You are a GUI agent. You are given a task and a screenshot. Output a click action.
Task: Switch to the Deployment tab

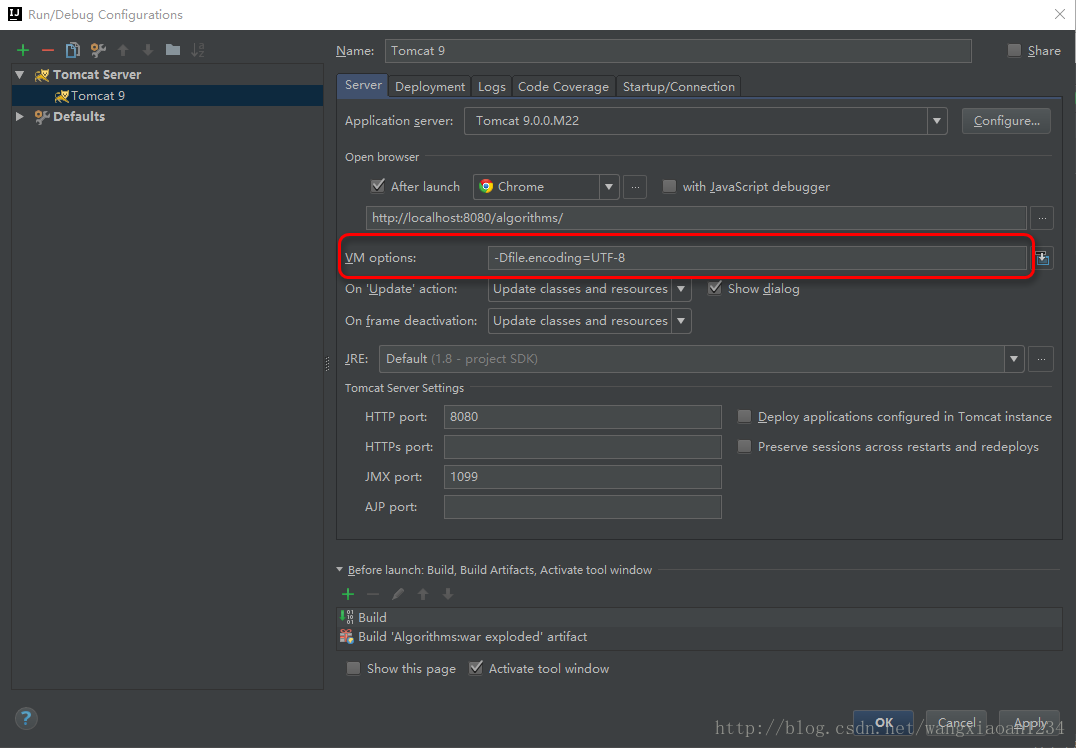pyautogui.click(x=430, y=87)
